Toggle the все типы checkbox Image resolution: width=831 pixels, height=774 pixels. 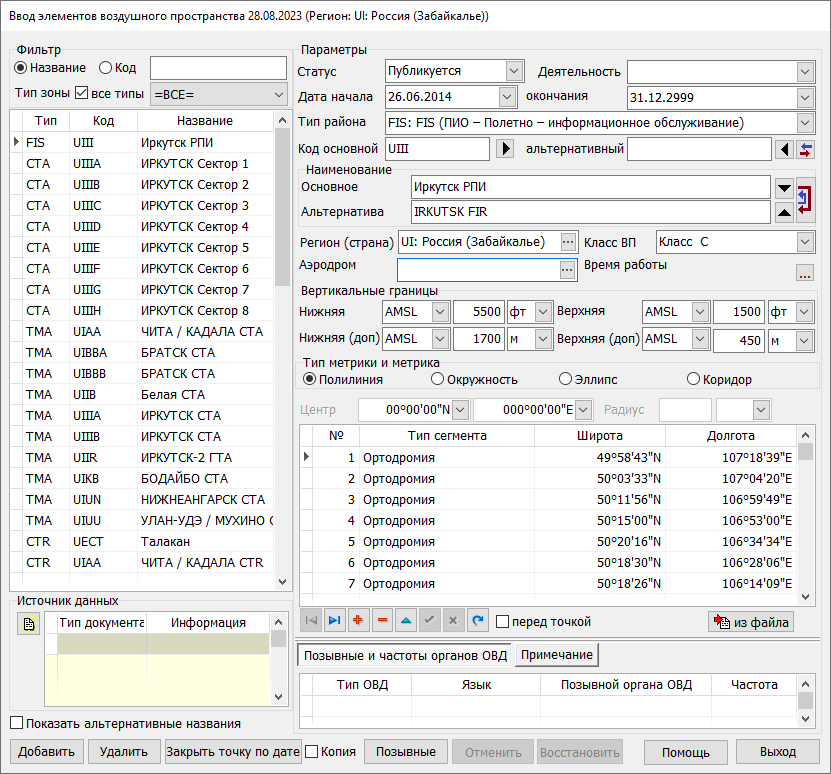(82, 94)
